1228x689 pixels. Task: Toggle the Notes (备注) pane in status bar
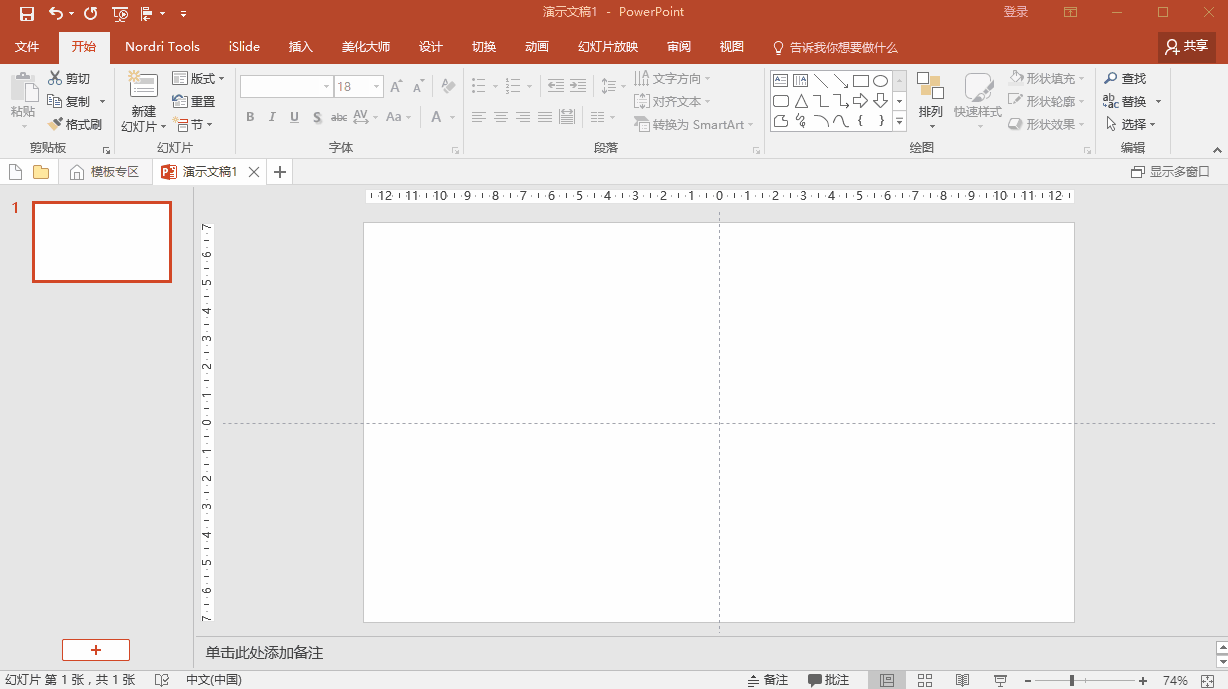768,680
